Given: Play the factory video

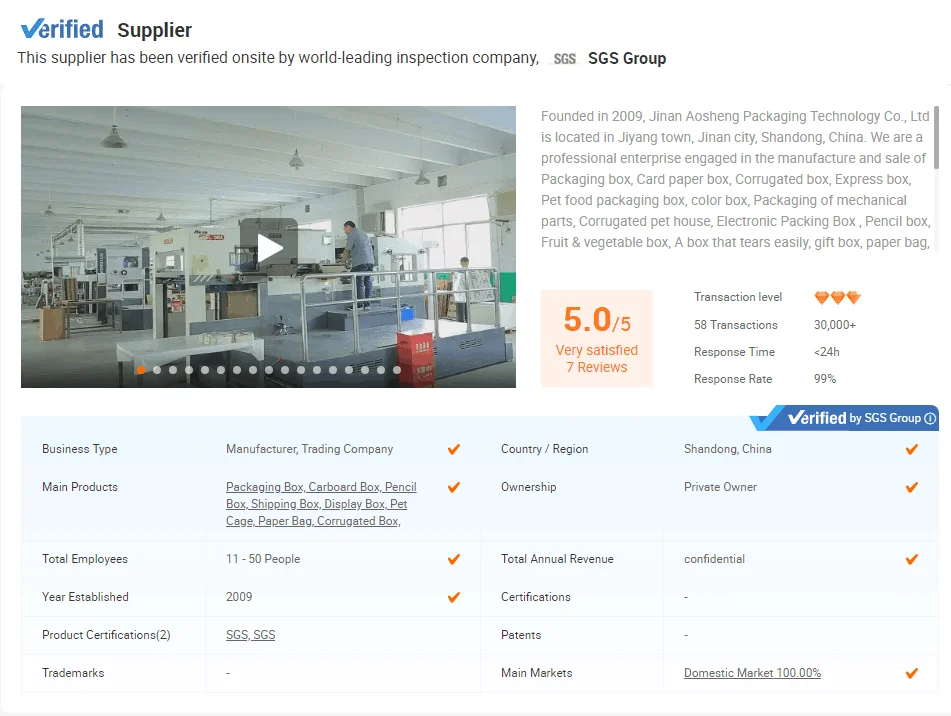Looking at the screenshot, I should [269, 247].
